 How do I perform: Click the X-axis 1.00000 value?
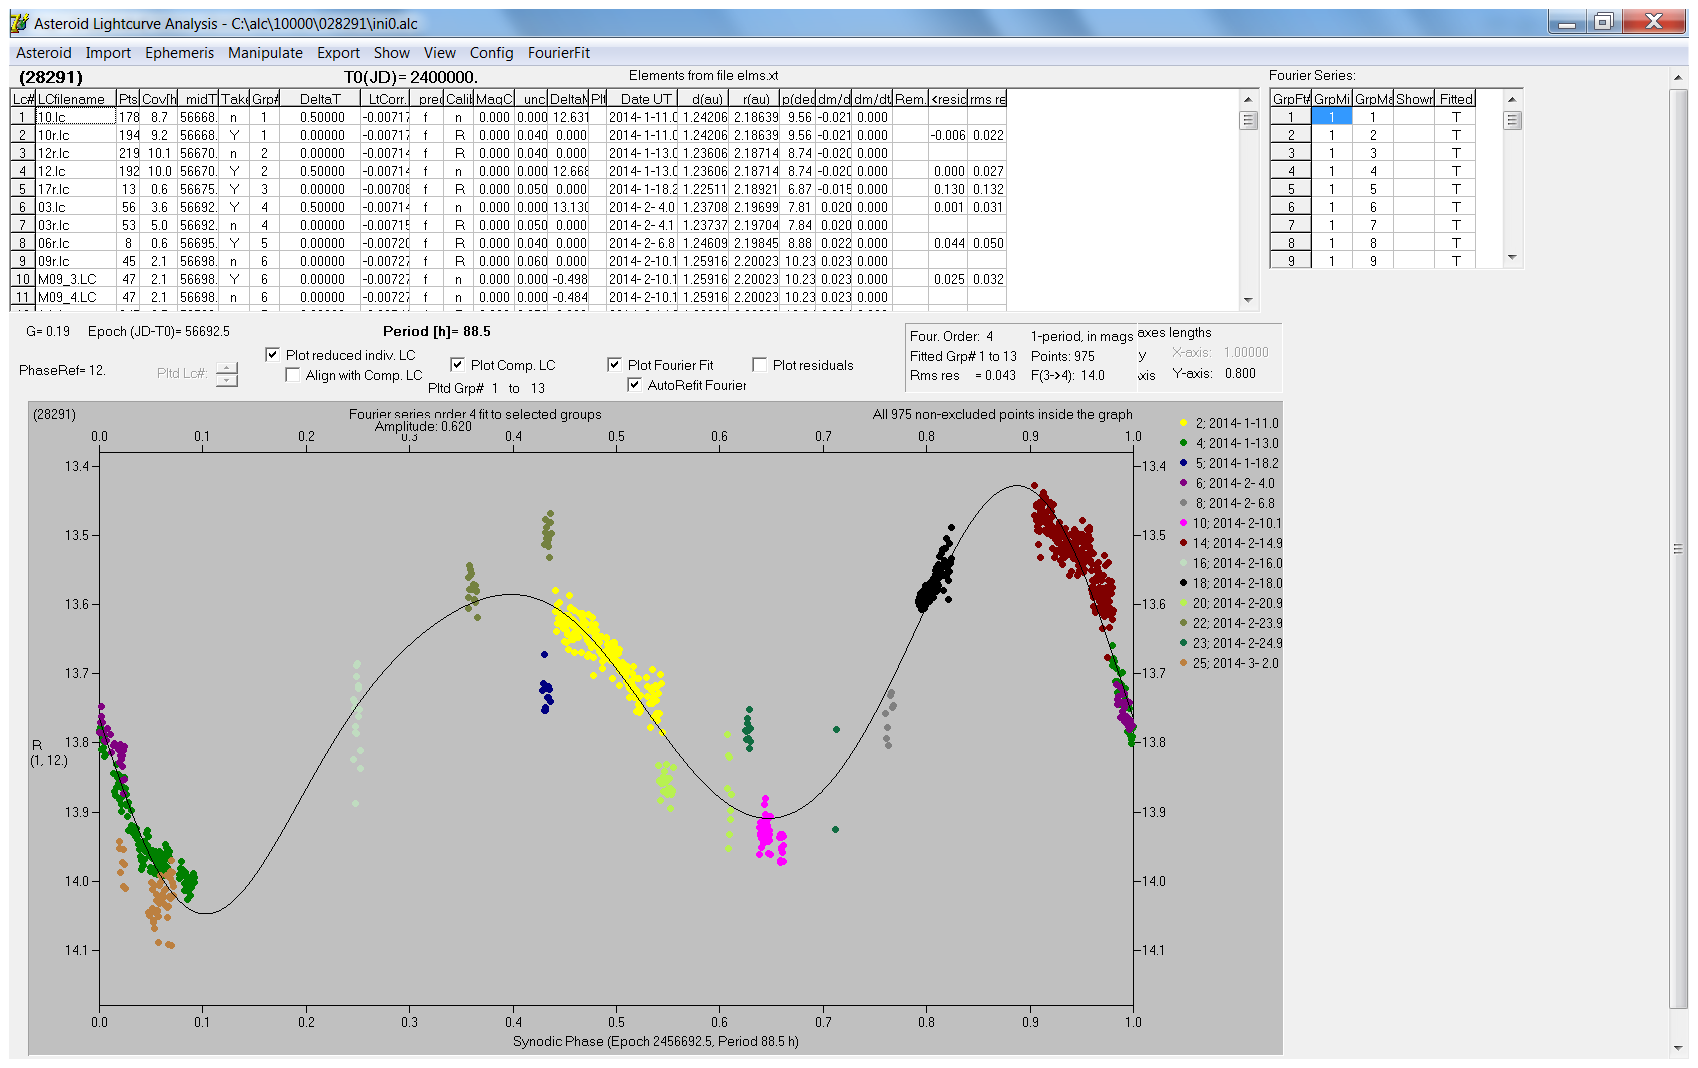1246,352
